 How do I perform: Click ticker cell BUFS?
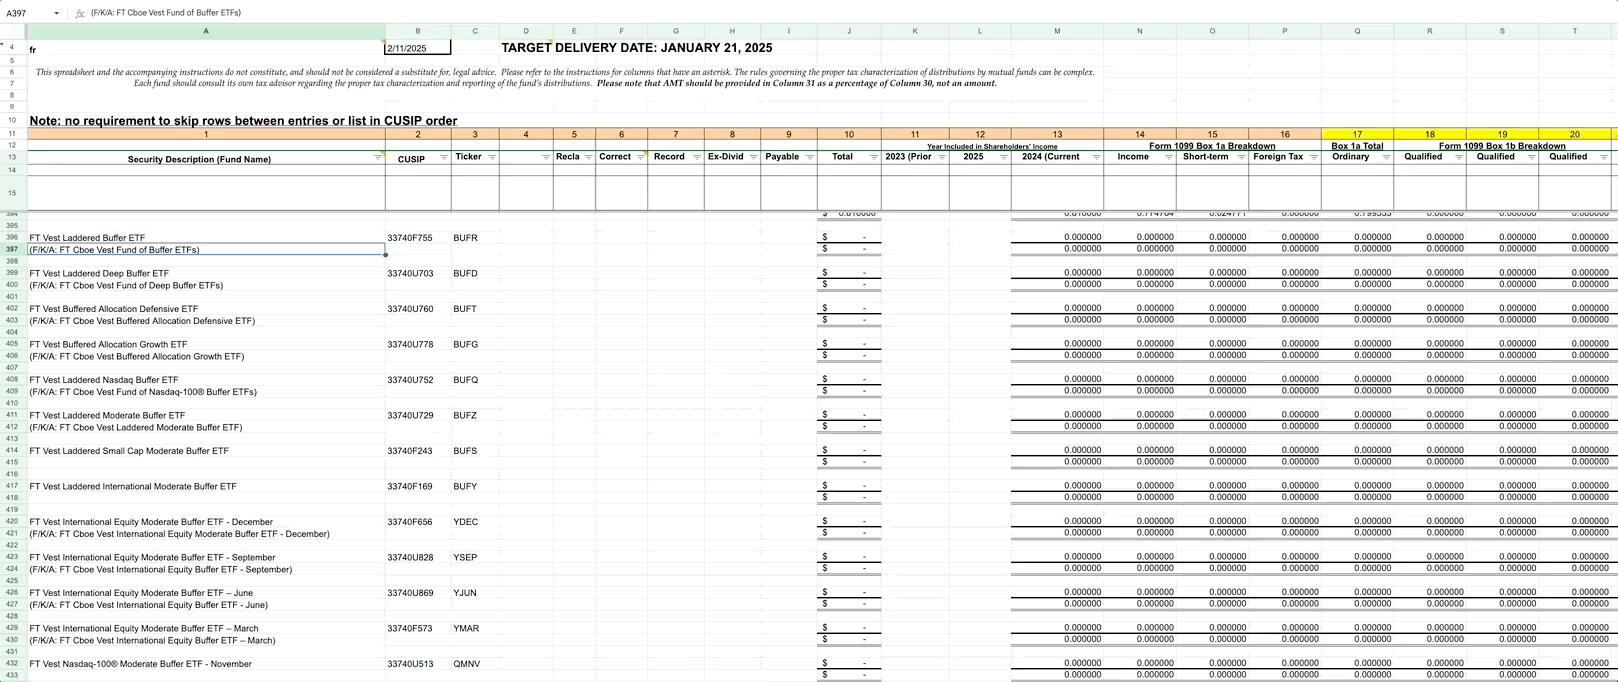(475, 451)
